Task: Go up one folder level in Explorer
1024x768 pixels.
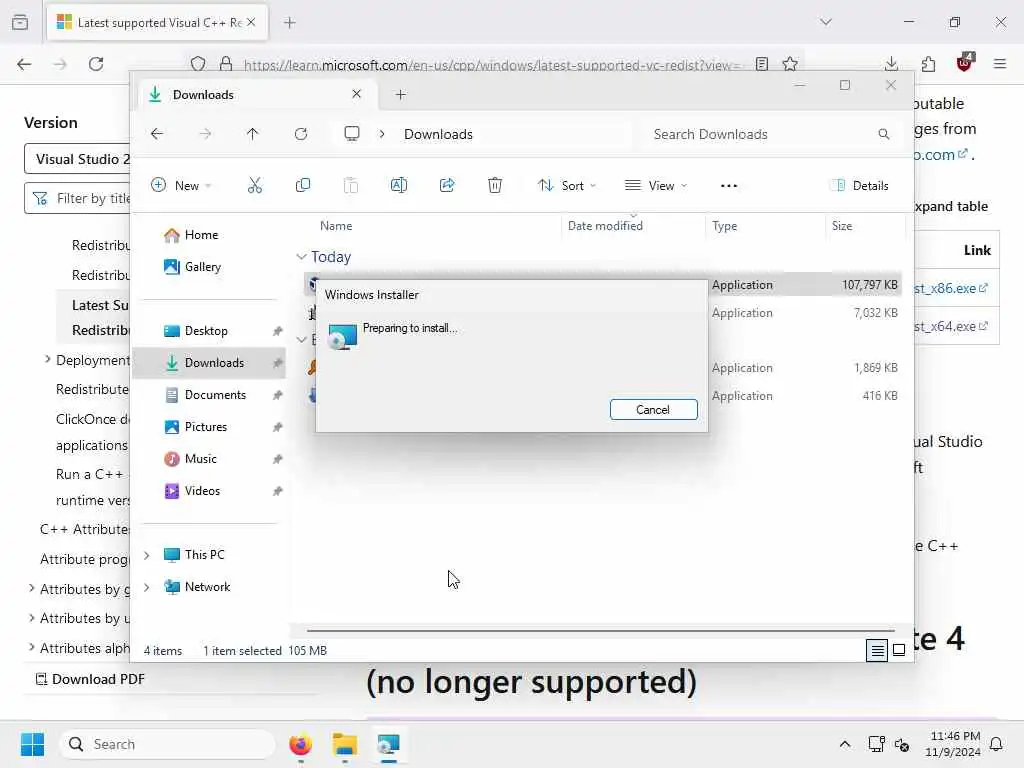Action: pyautogui.click(x=253, y=134)
